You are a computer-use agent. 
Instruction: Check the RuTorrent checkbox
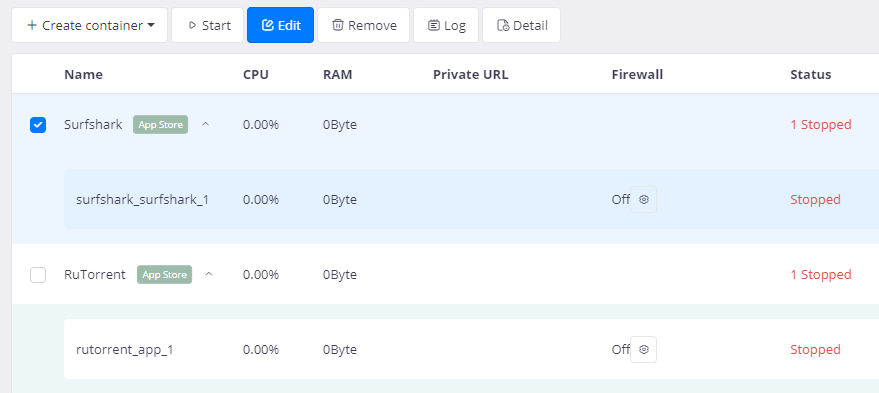(x=38, y=275)
